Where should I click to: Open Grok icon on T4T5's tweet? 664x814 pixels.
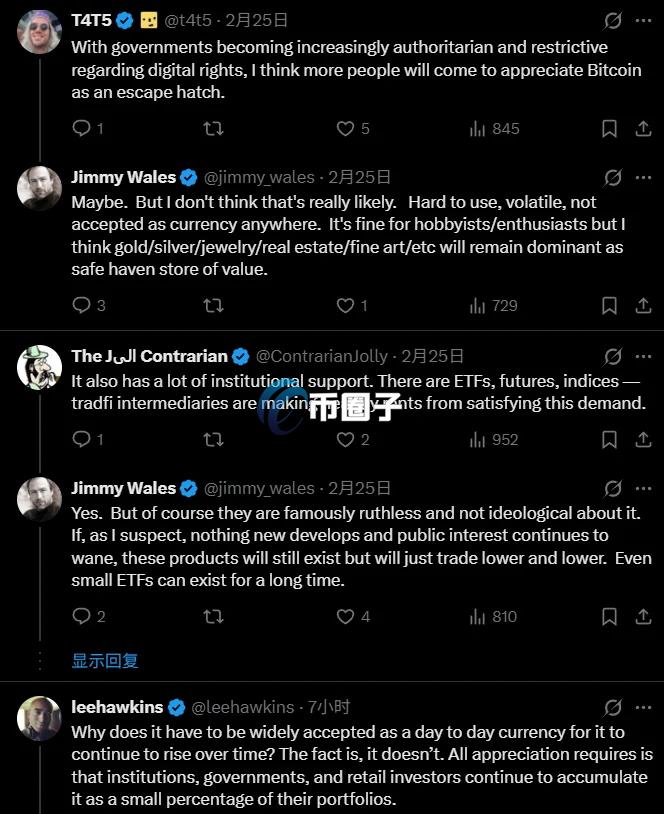pyautogui.click(x=613, y=20)
